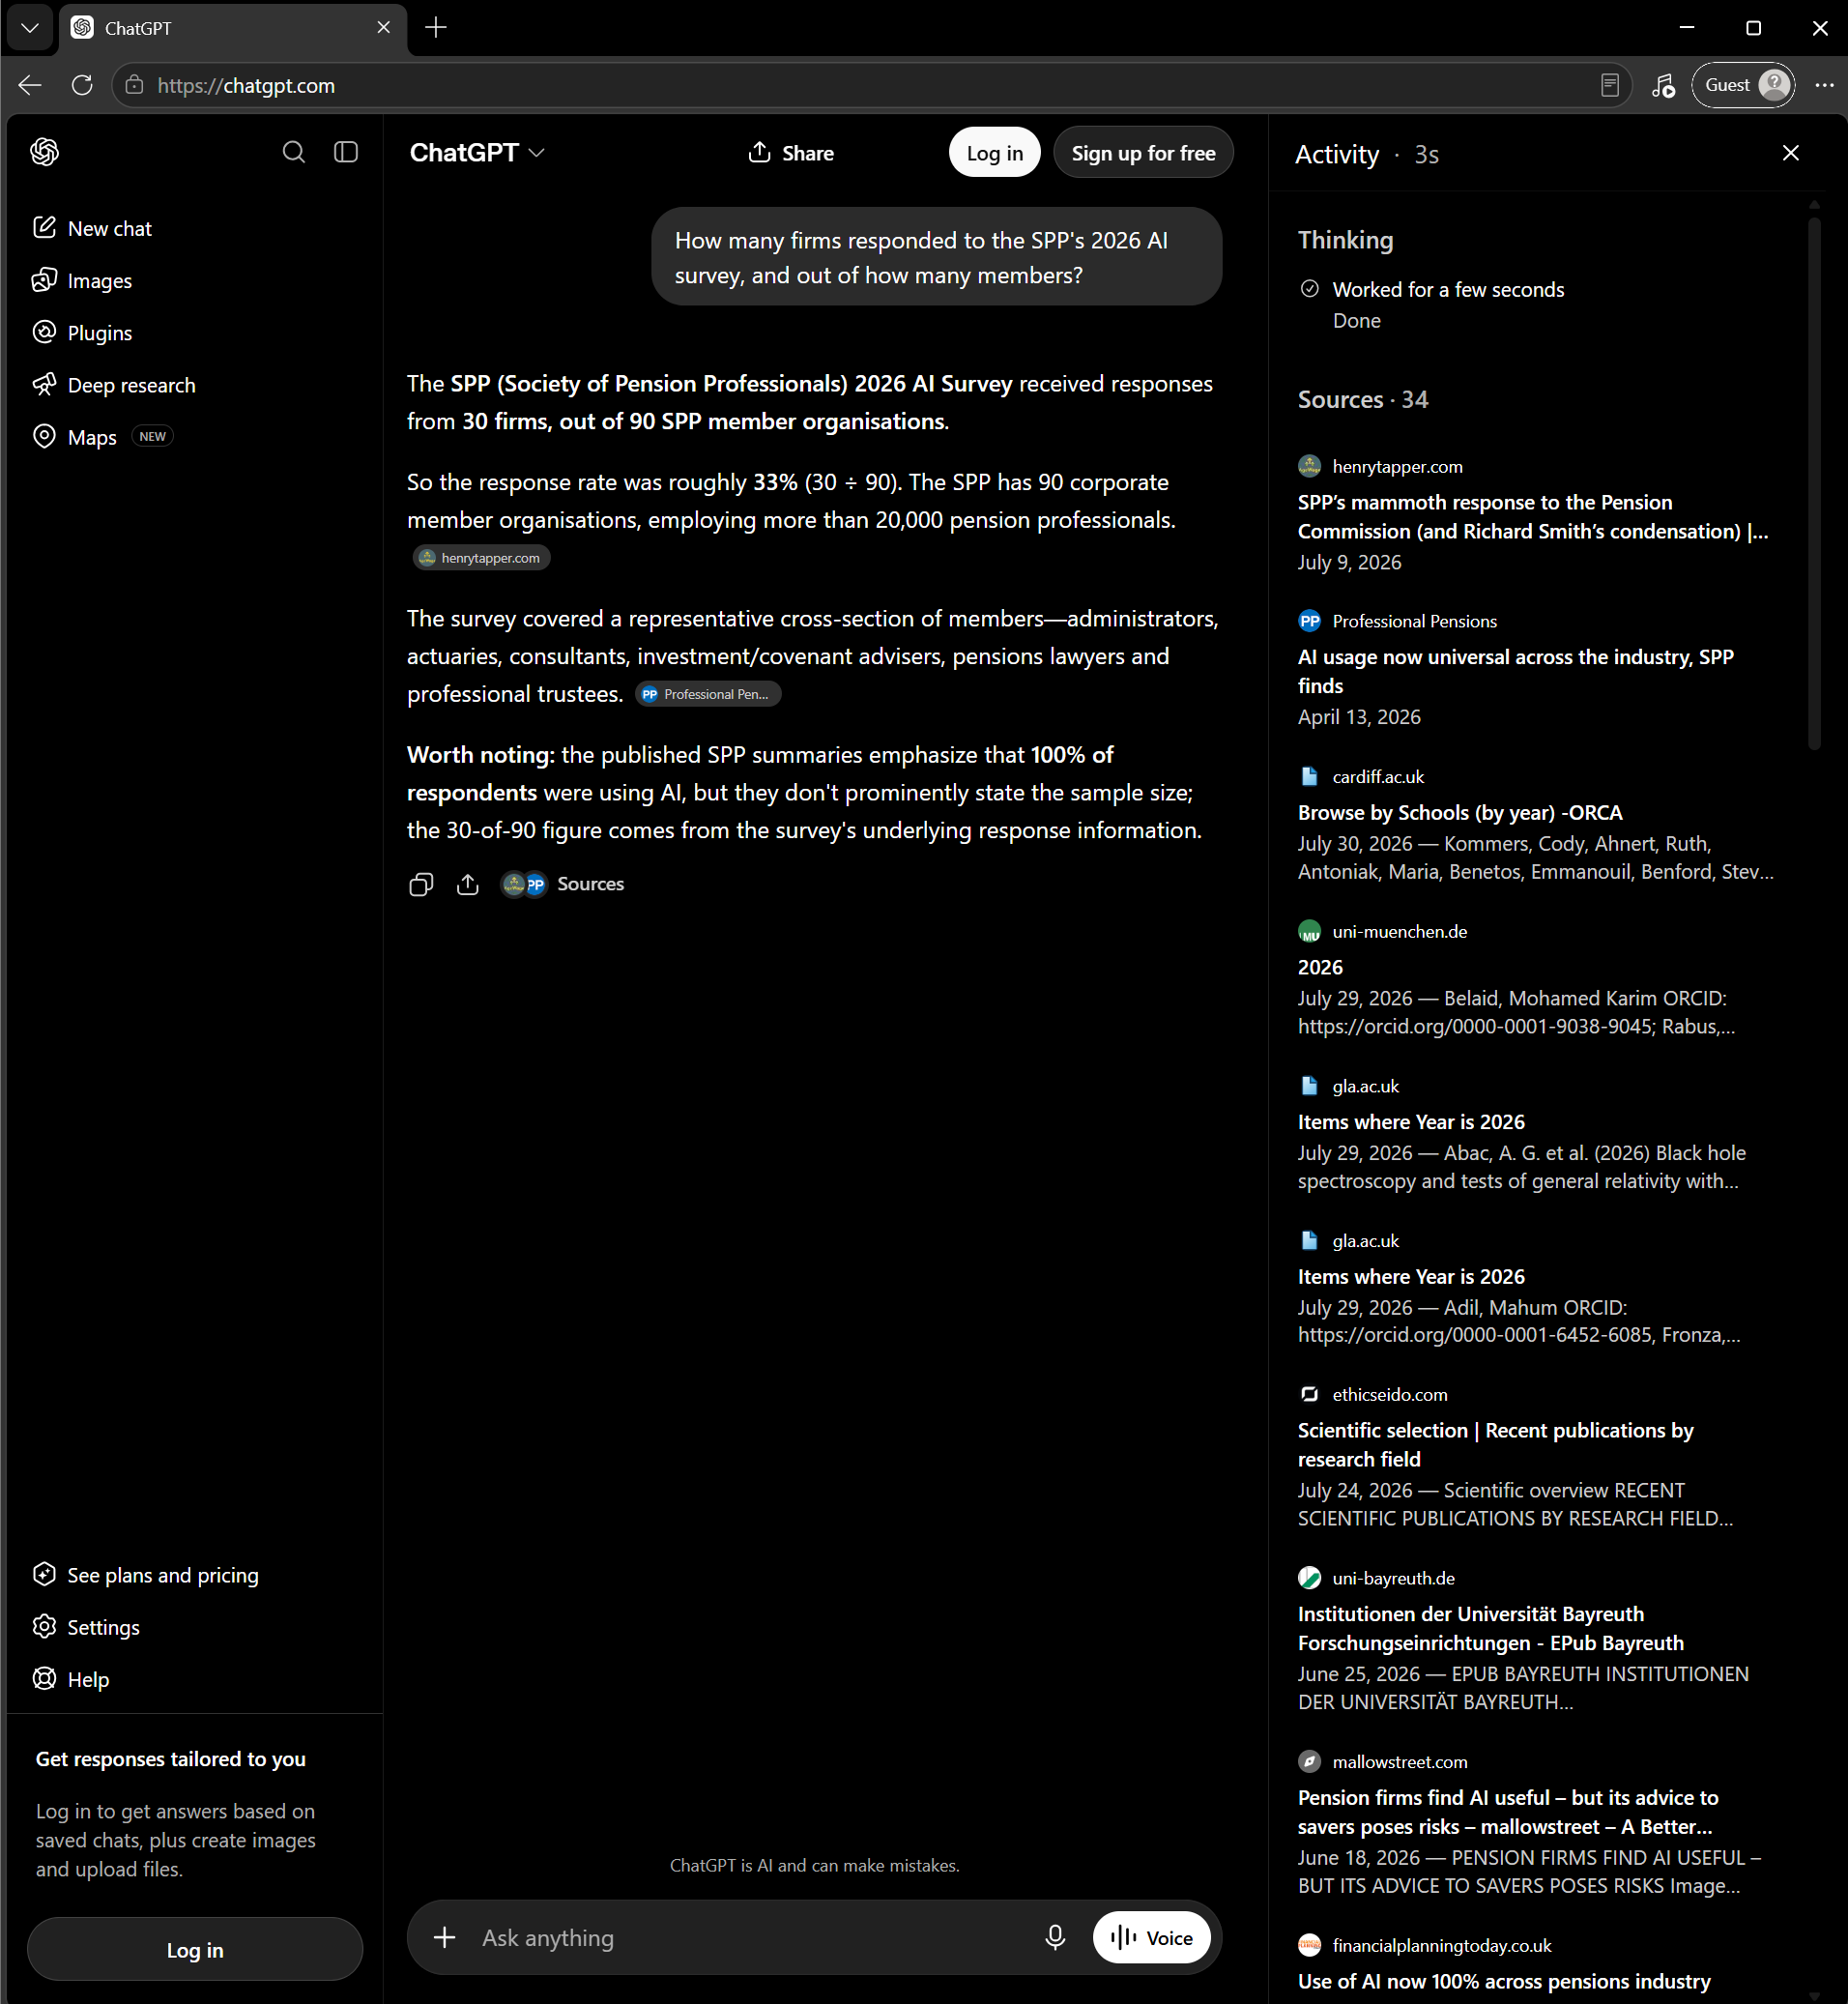Open AI usage now universal source
The width and height of the screenshot is (1848, 2004).
coord(1515,671)
